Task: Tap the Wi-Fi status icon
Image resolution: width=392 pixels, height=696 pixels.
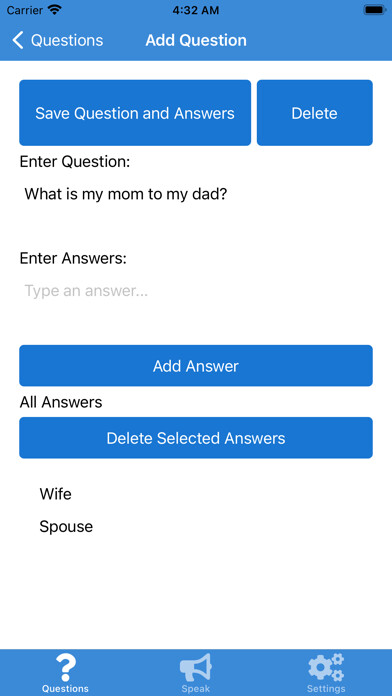Action: click(55, 10)
